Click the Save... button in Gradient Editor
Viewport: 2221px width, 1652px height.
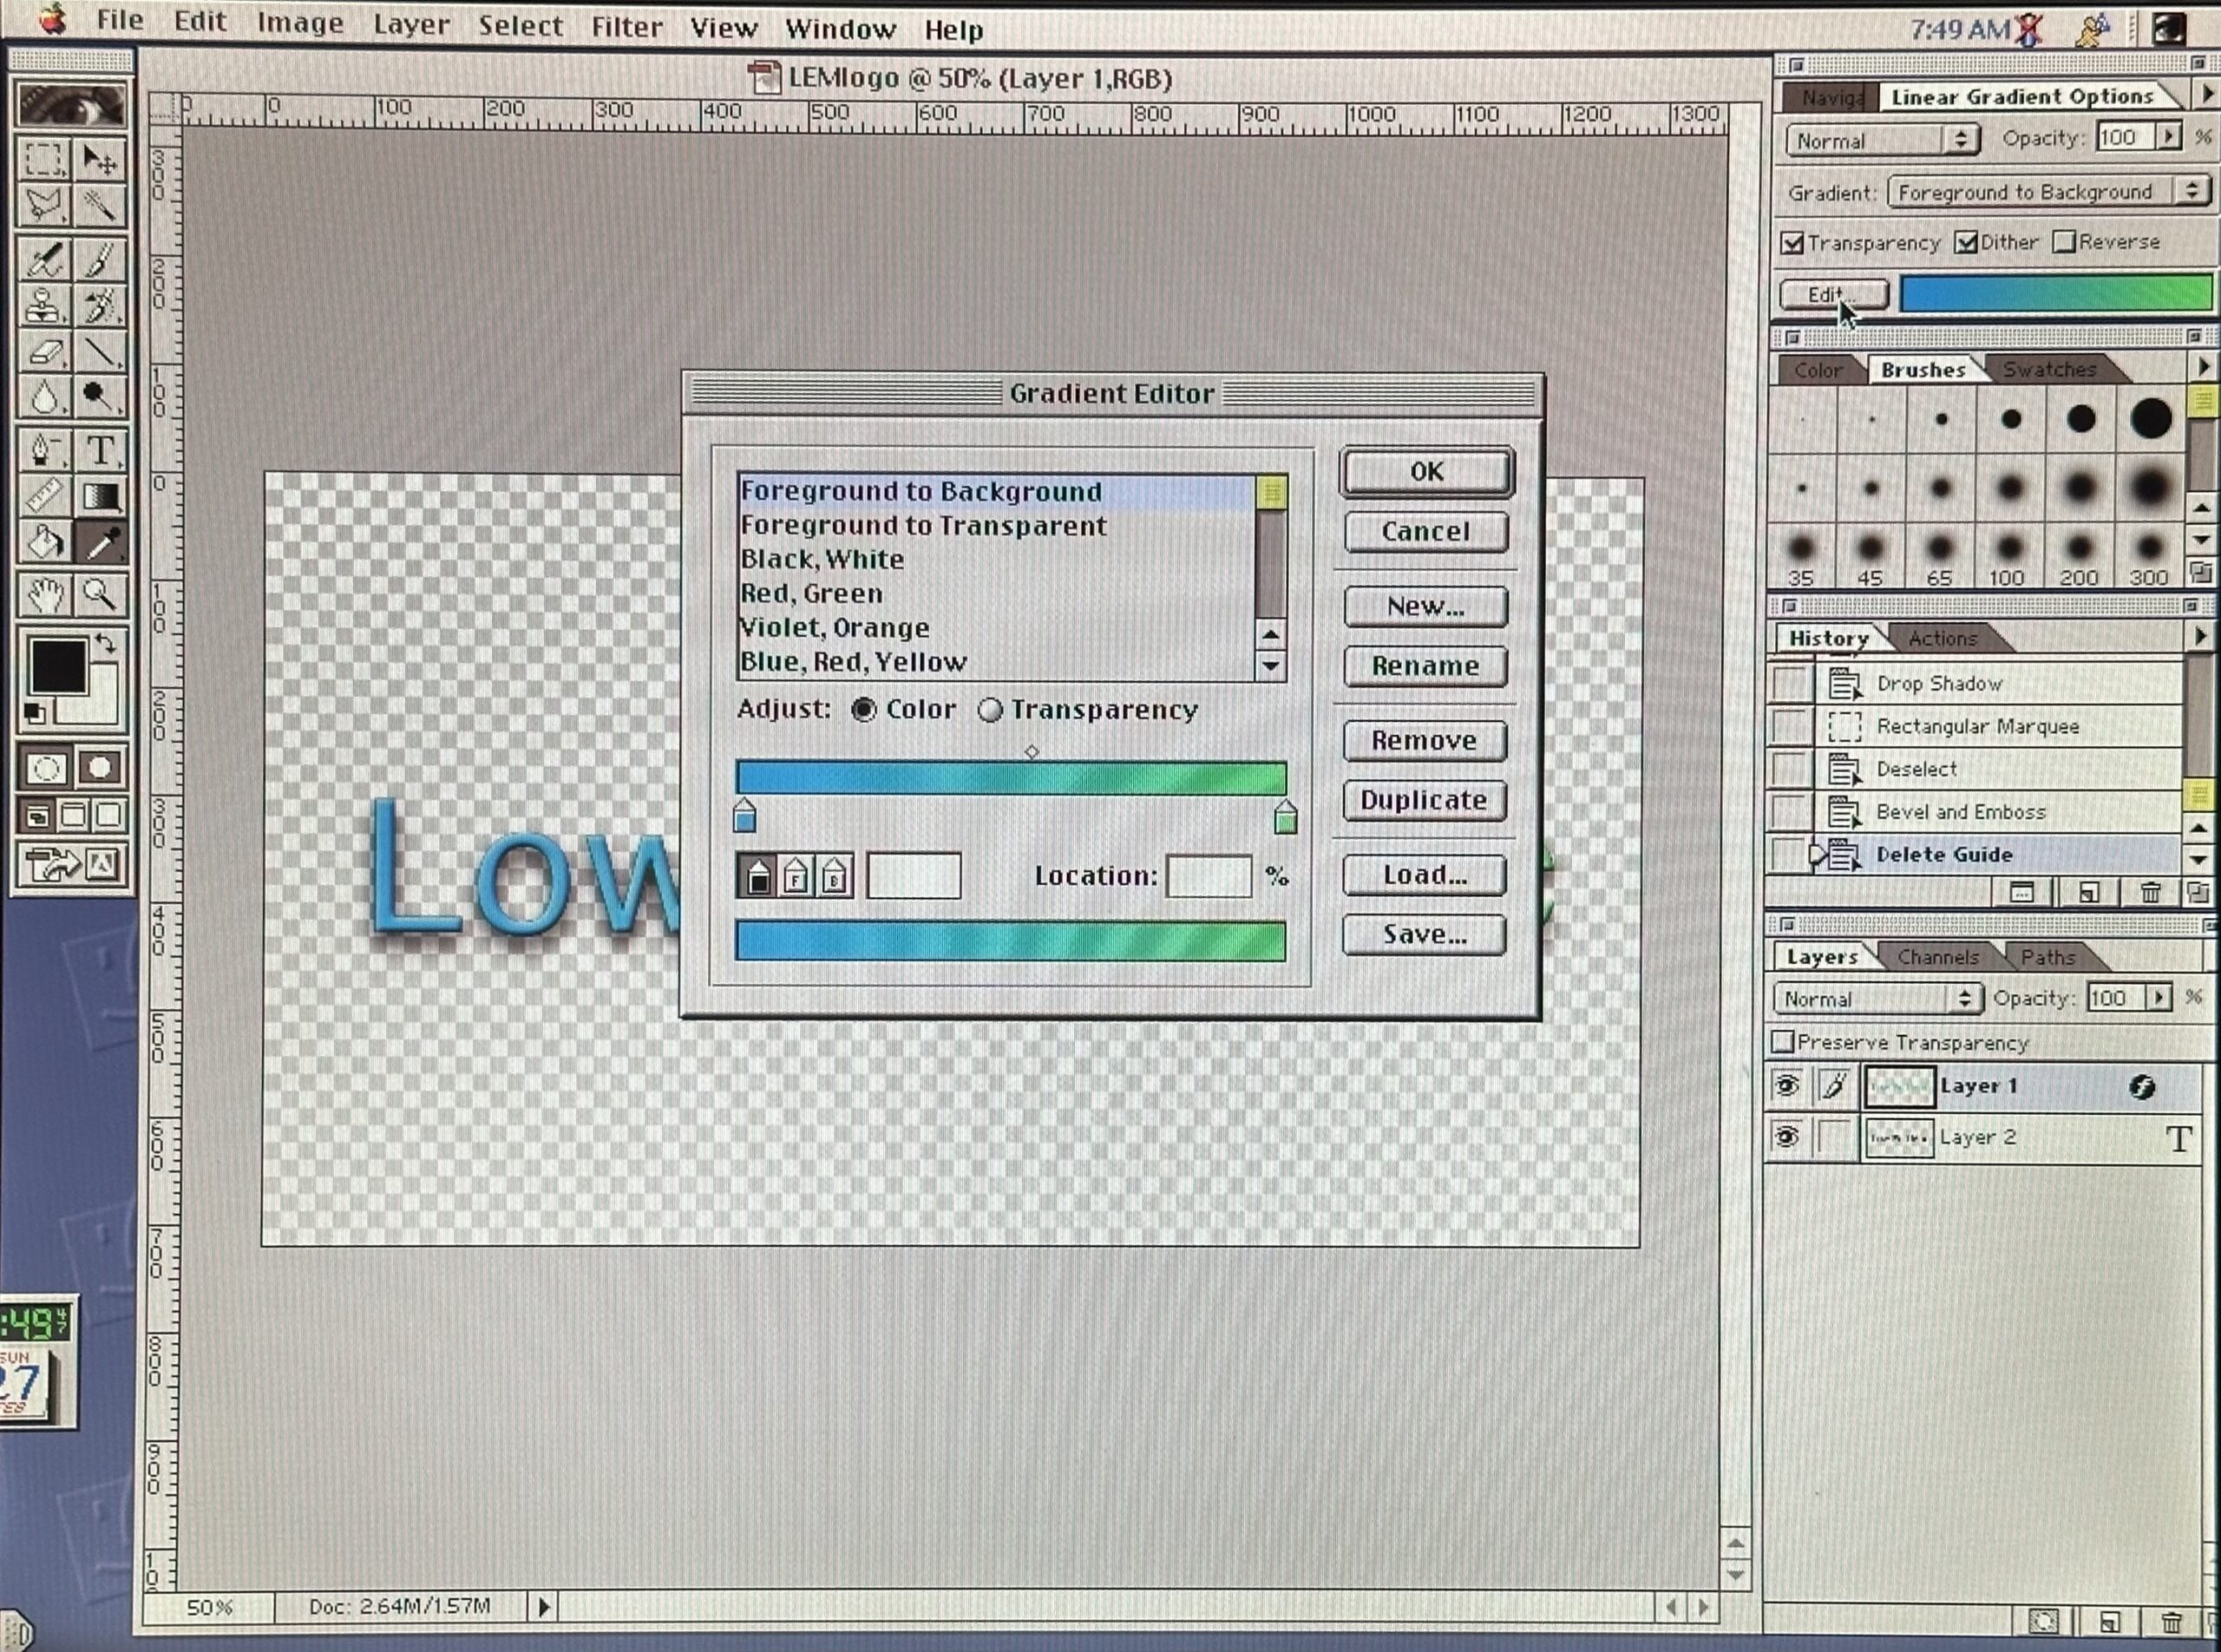pos(1423,935)
